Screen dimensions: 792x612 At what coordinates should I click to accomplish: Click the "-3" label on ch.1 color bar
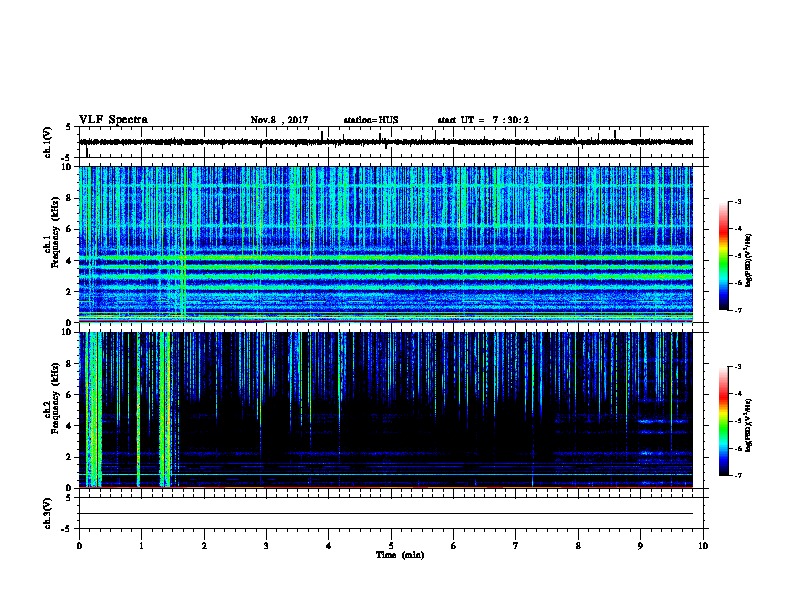(x=737, y=201)
